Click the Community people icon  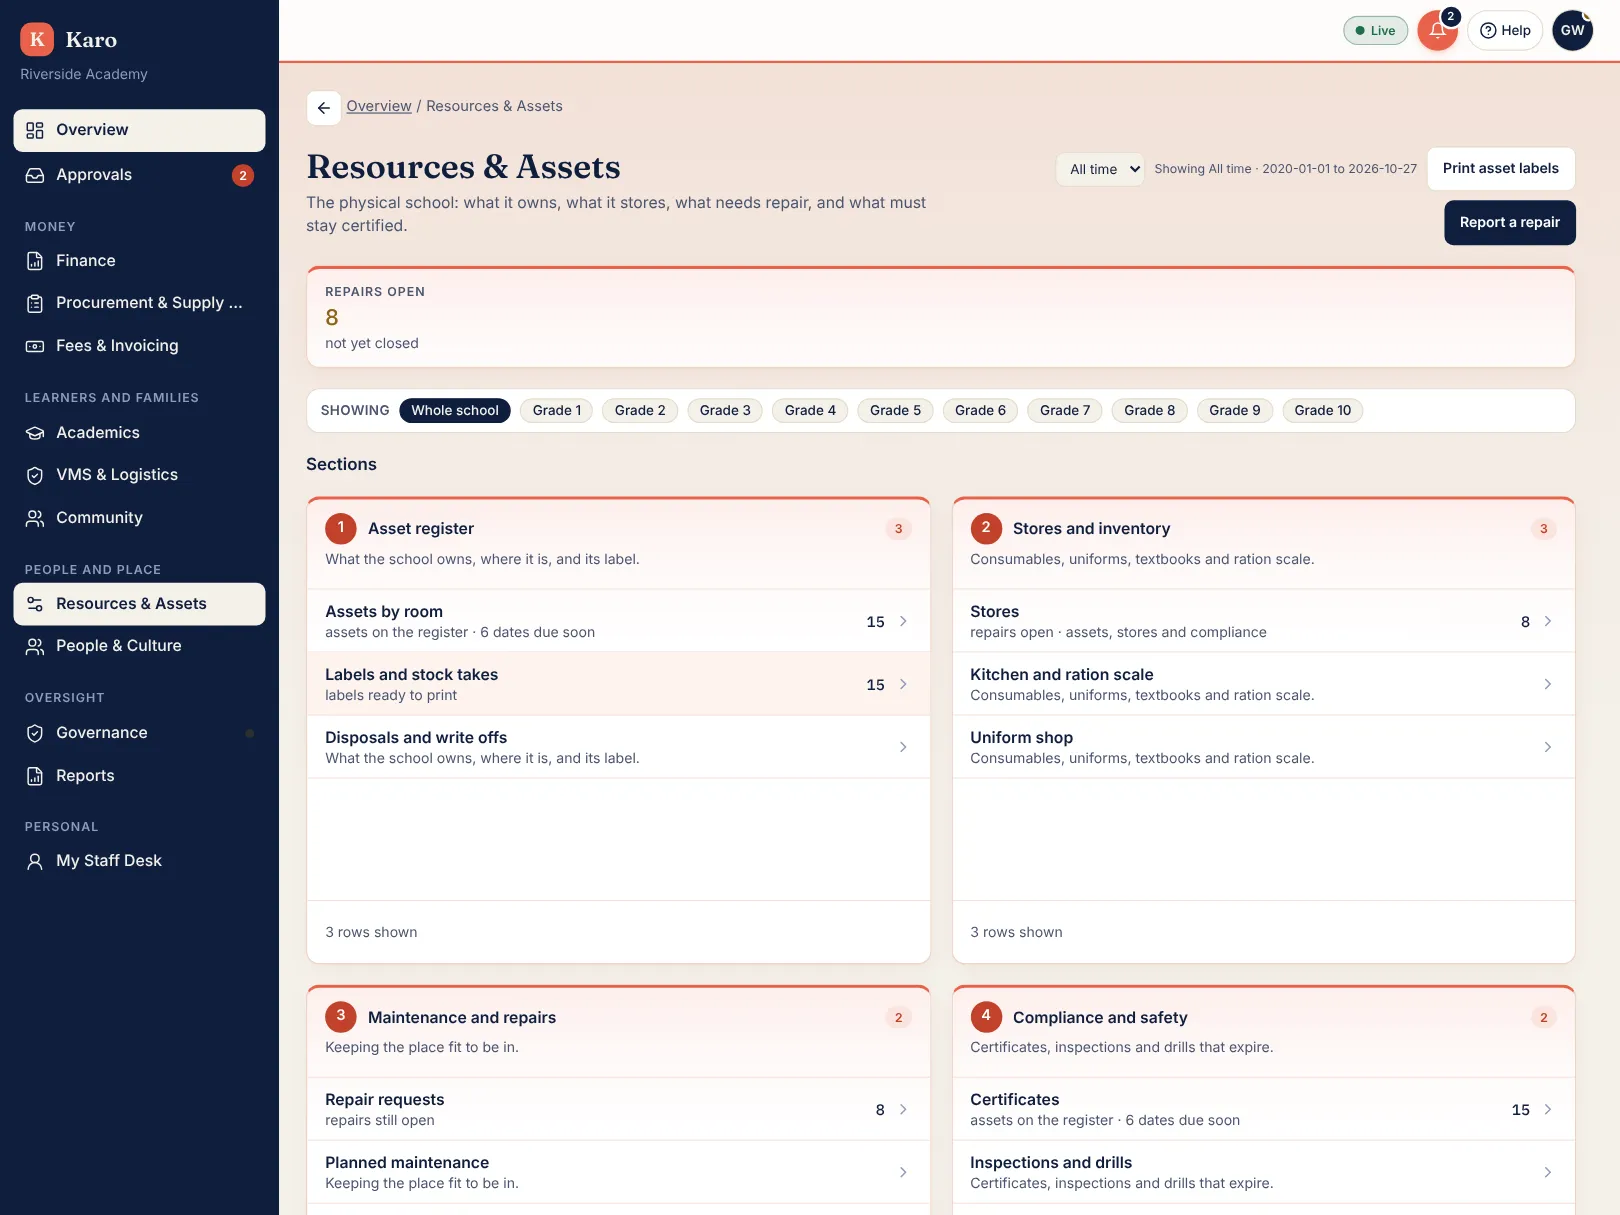(x=35, y=518)
